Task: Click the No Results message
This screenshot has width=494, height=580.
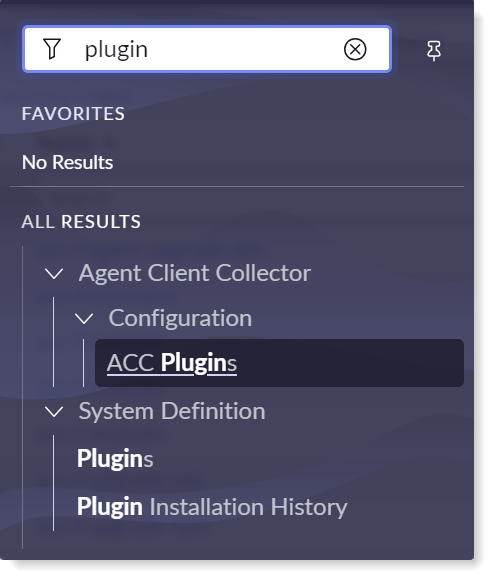Action: pyautogui.click(x=67, y=162)
